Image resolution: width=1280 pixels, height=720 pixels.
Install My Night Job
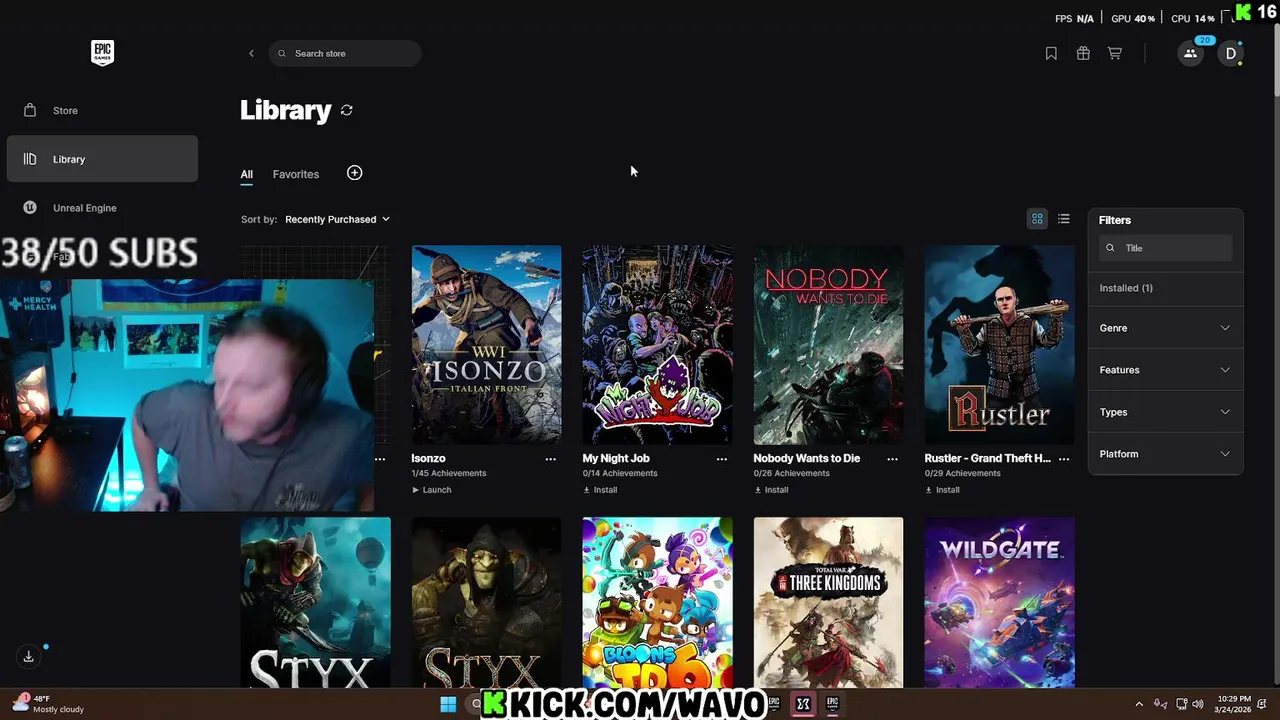[x=600, y=490]
